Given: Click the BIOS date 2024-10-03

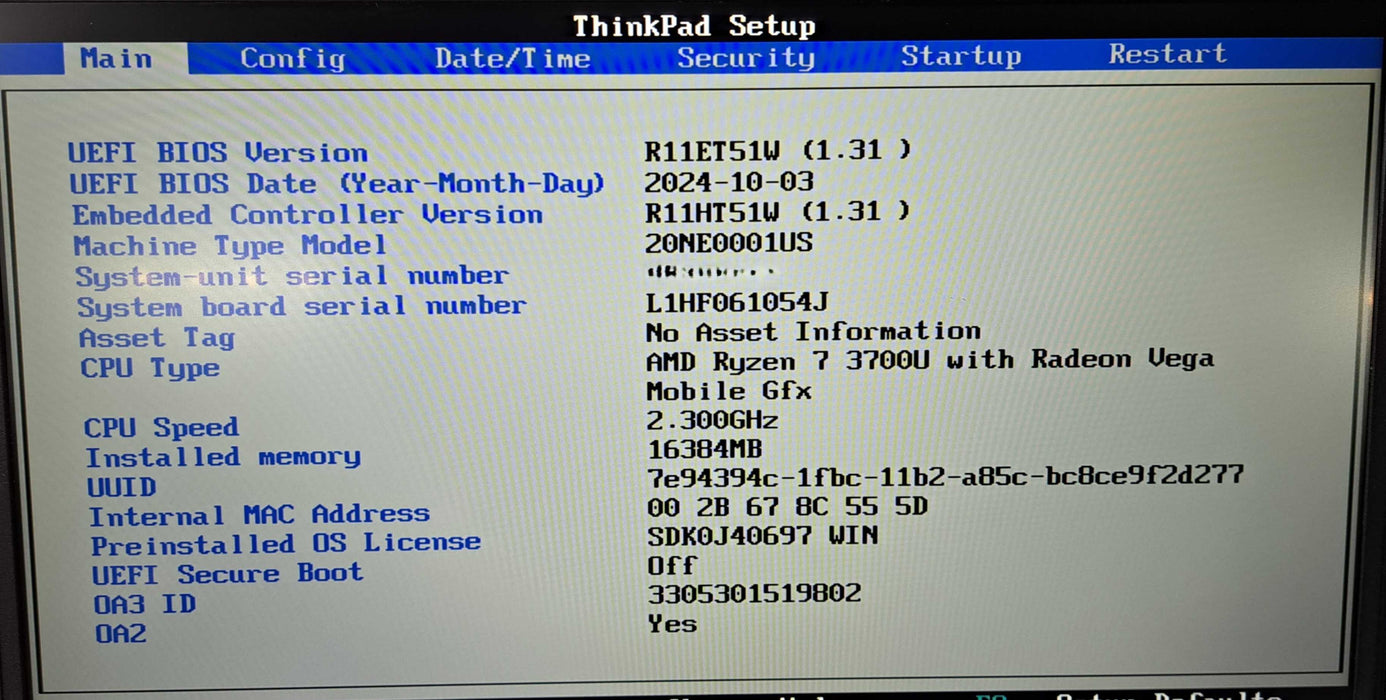Looking at the screenshot, I should click(729, 182).
